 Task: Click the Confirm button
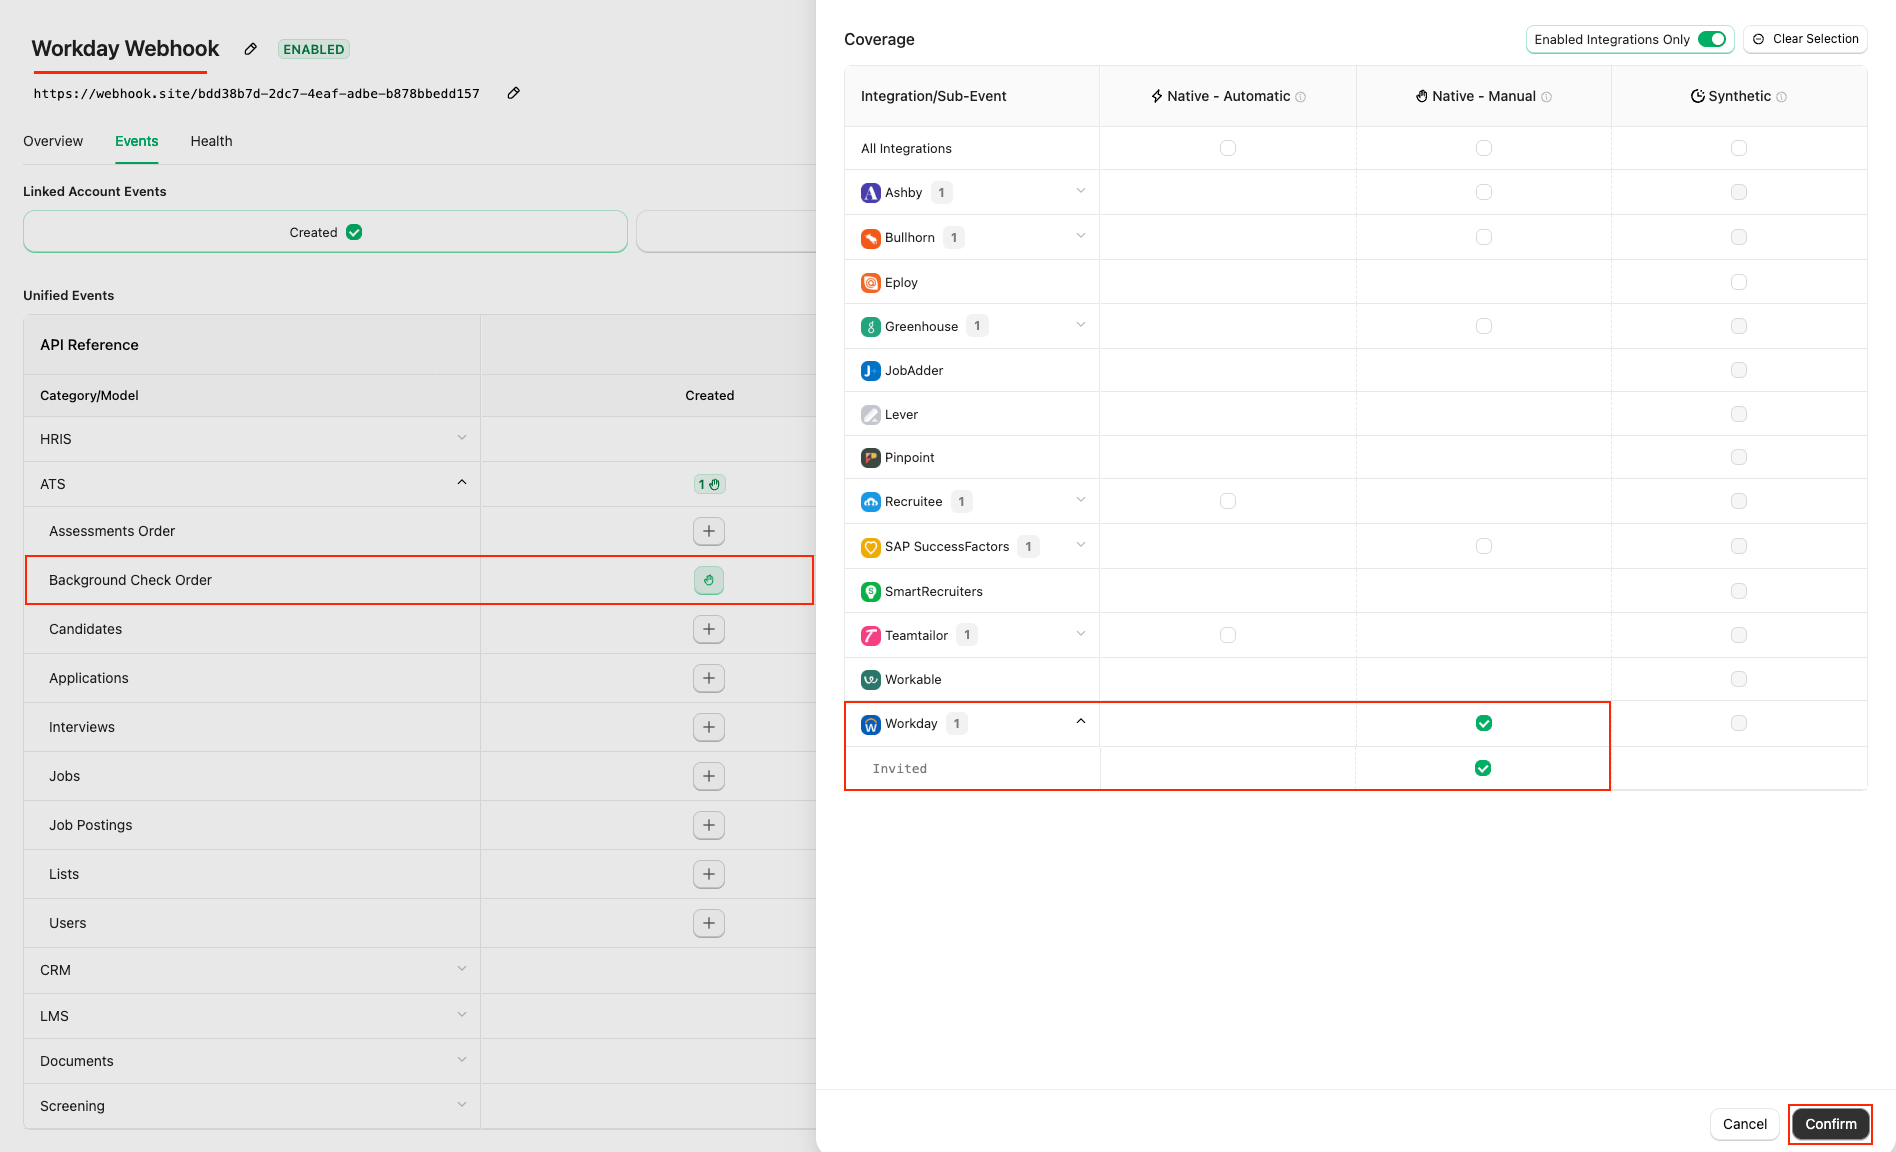1830,1124
